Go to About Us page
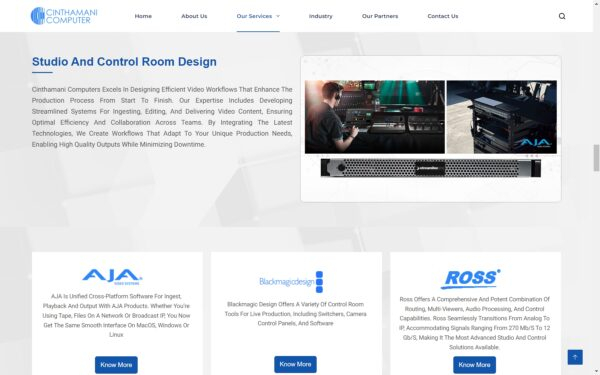 point(194,16)
